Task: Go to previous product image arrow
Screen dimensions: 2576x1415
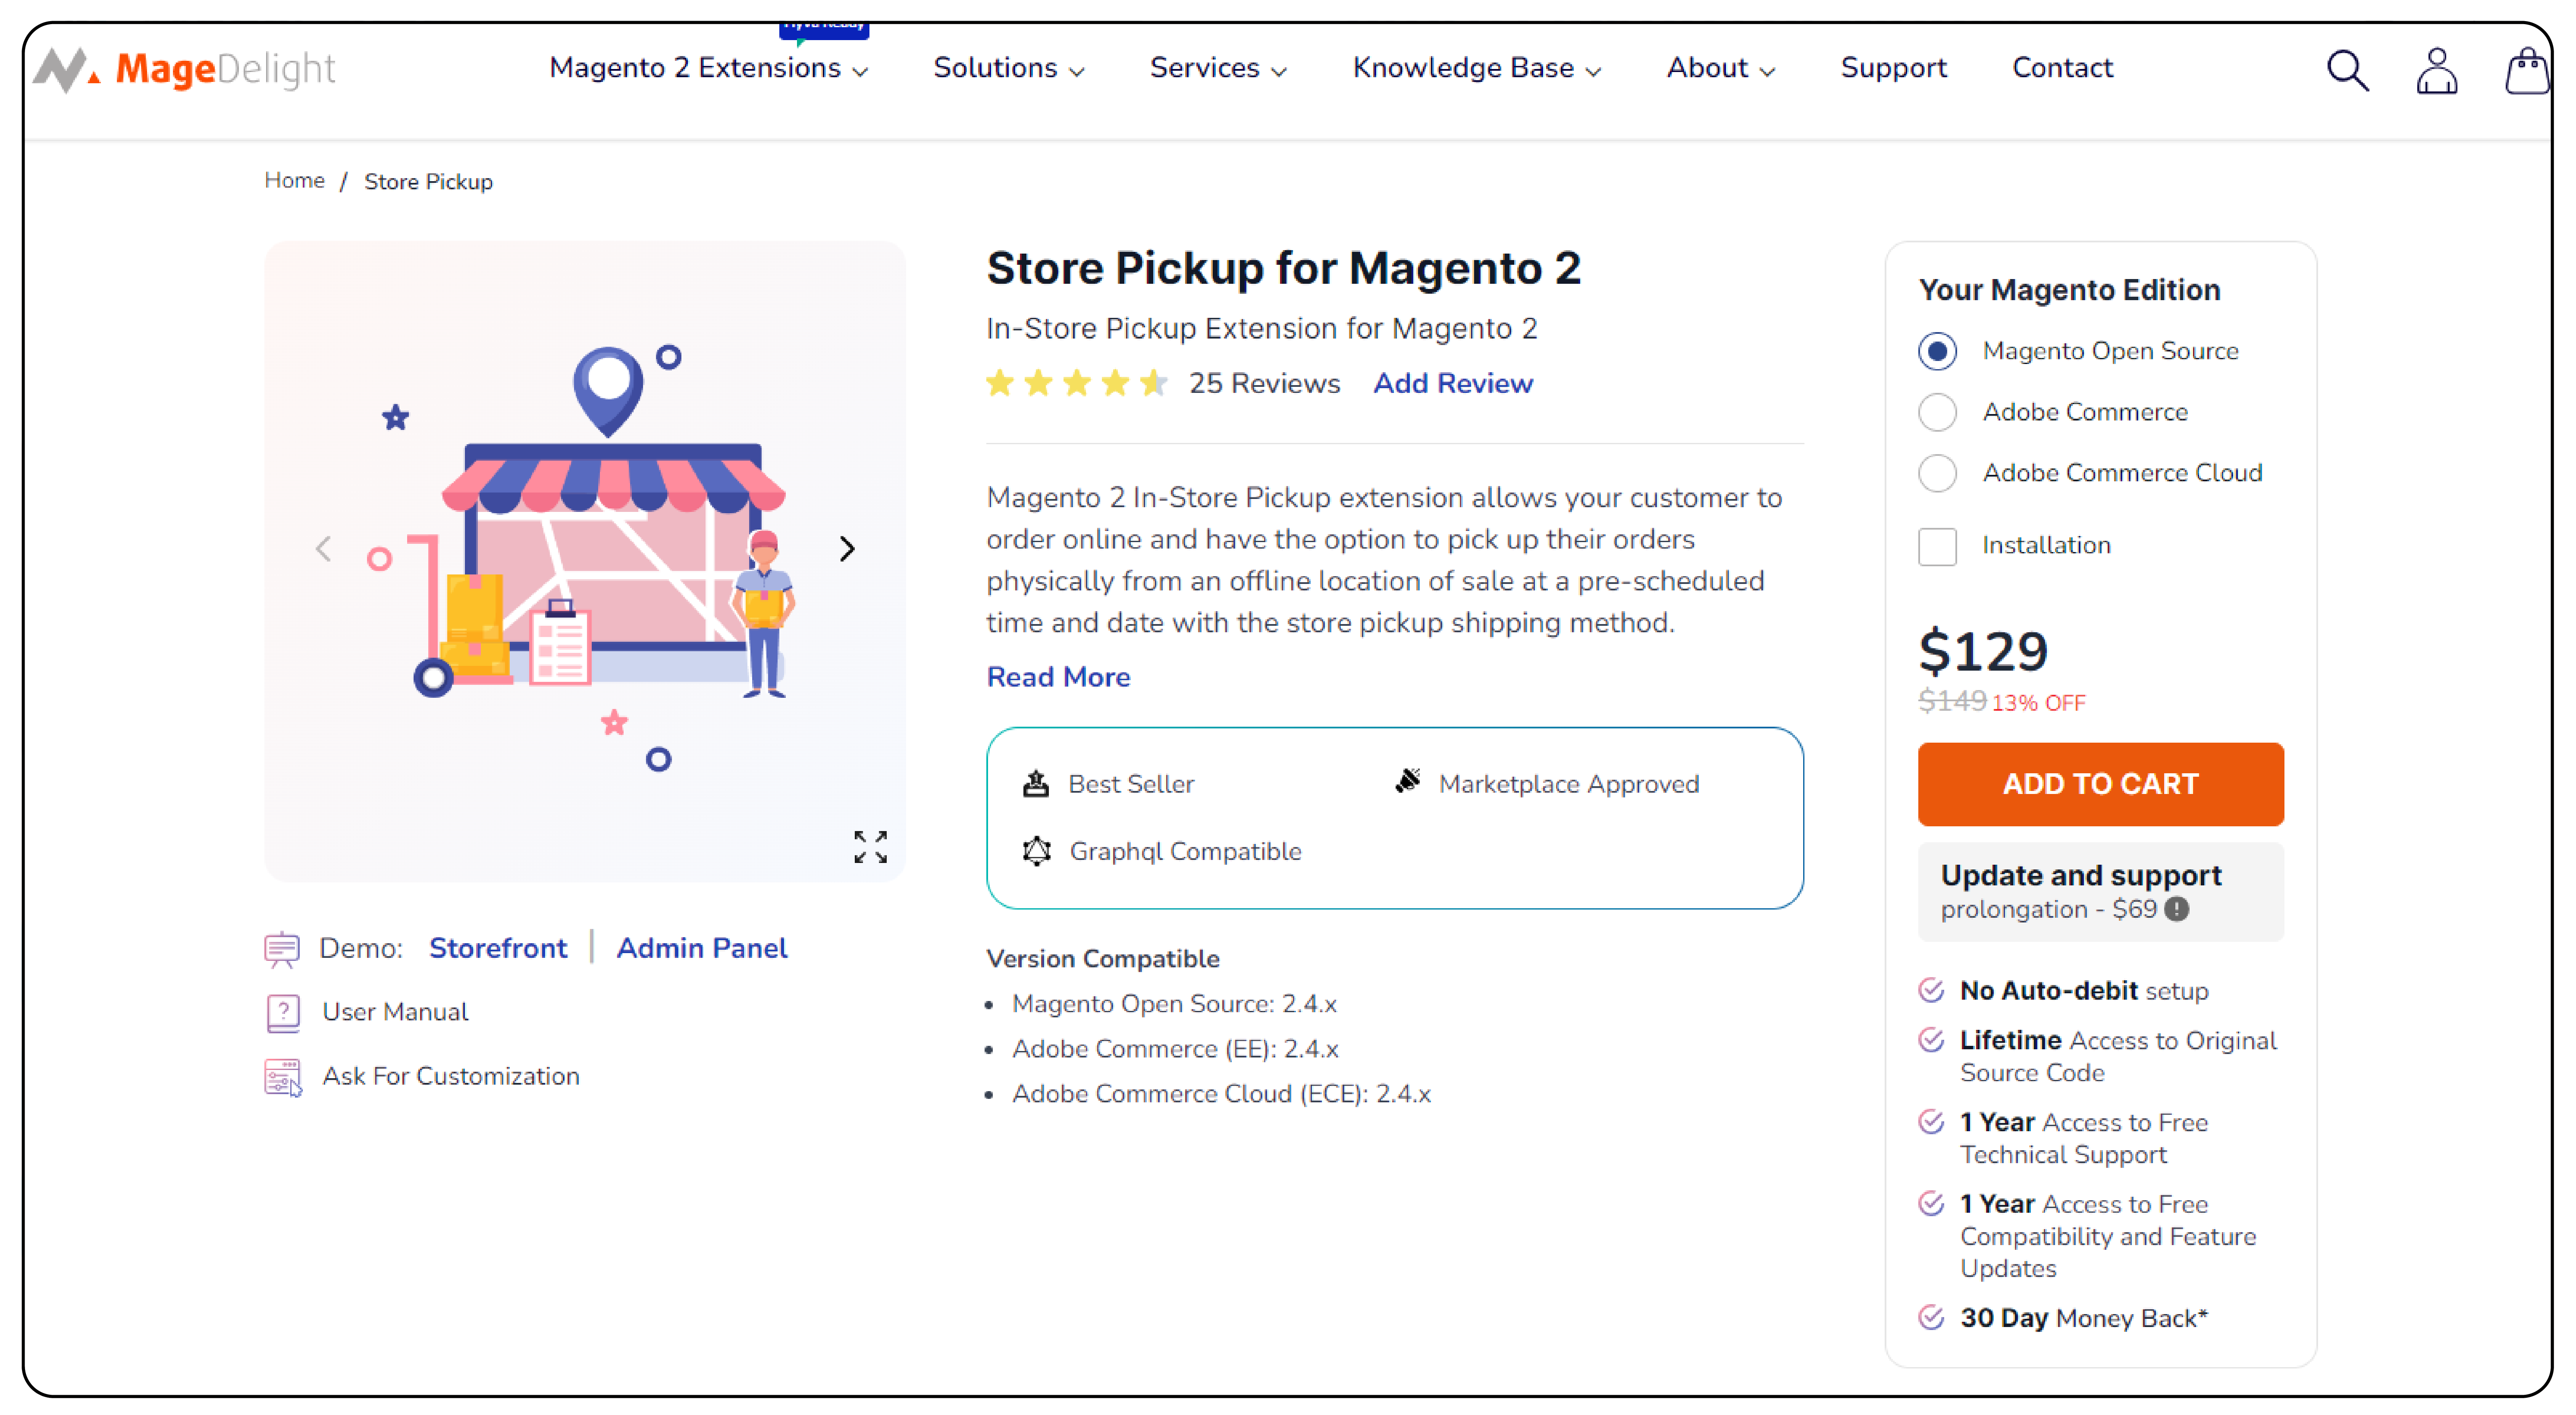Action: tap(323, 548)
